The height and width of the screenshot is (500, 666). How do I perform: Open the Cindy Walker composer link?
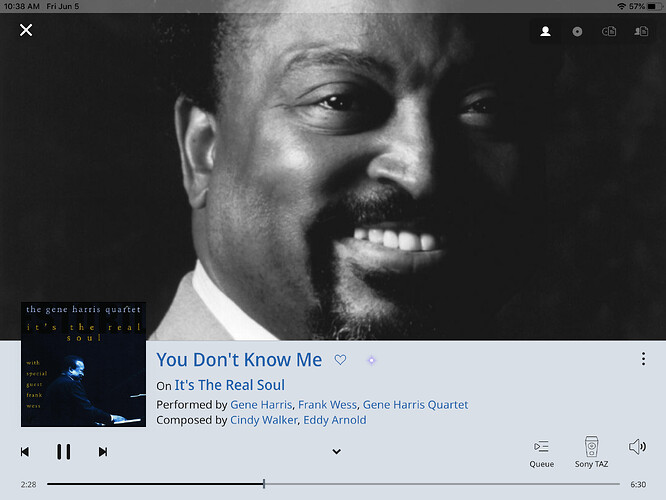[263, 420]
